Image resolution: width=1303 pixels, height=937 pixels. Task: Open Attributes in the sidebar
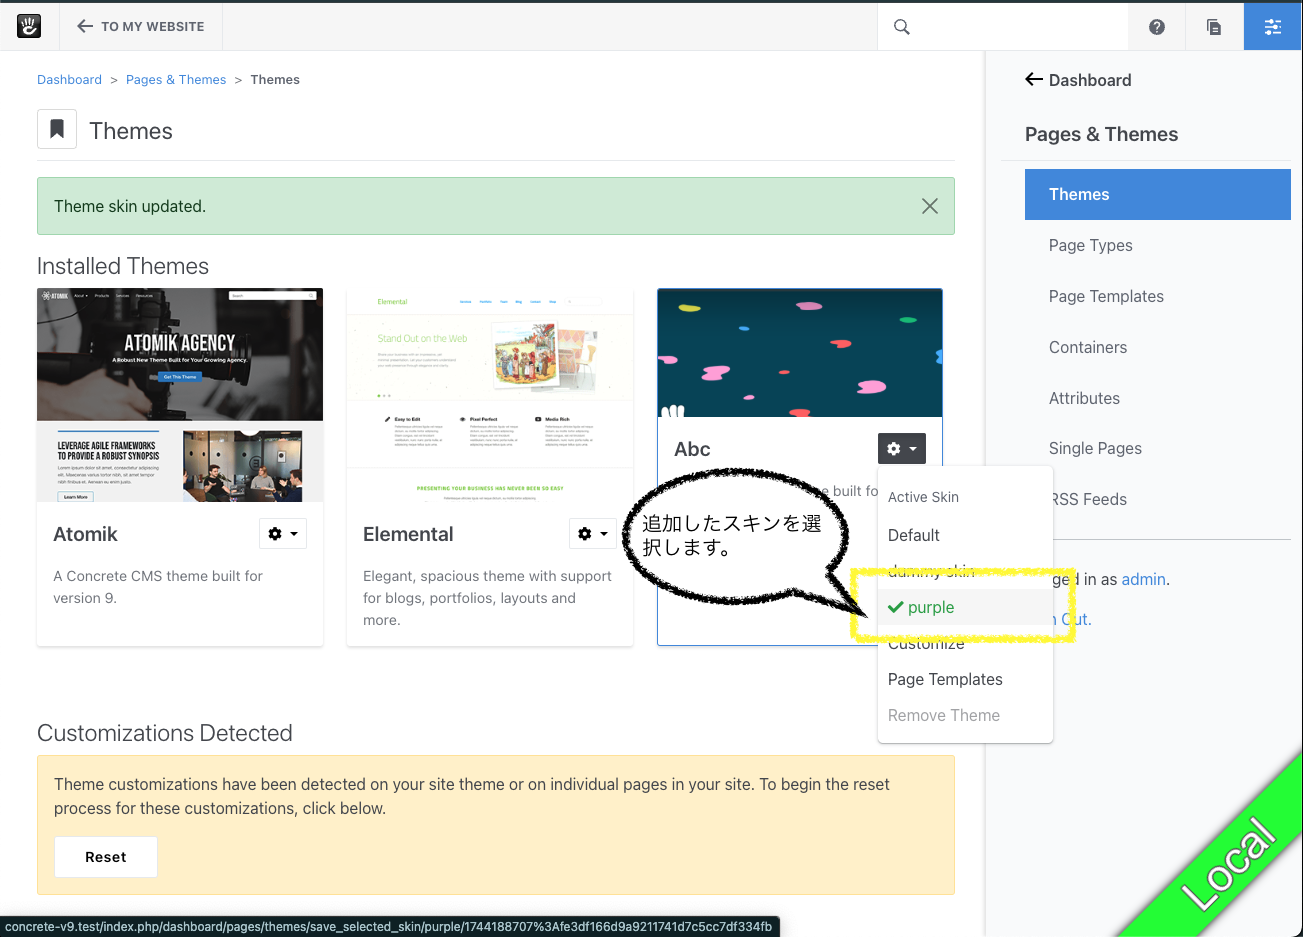(1084, 398)
